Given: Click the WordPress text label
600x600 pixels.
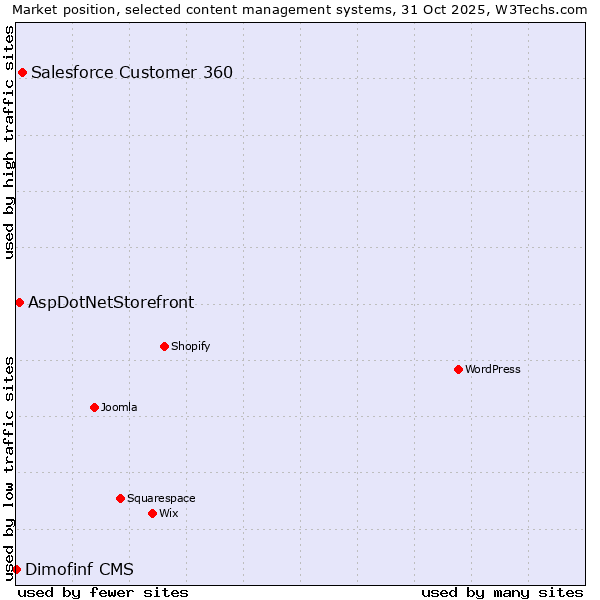Looking at the screenshot, I should (492, 369).
